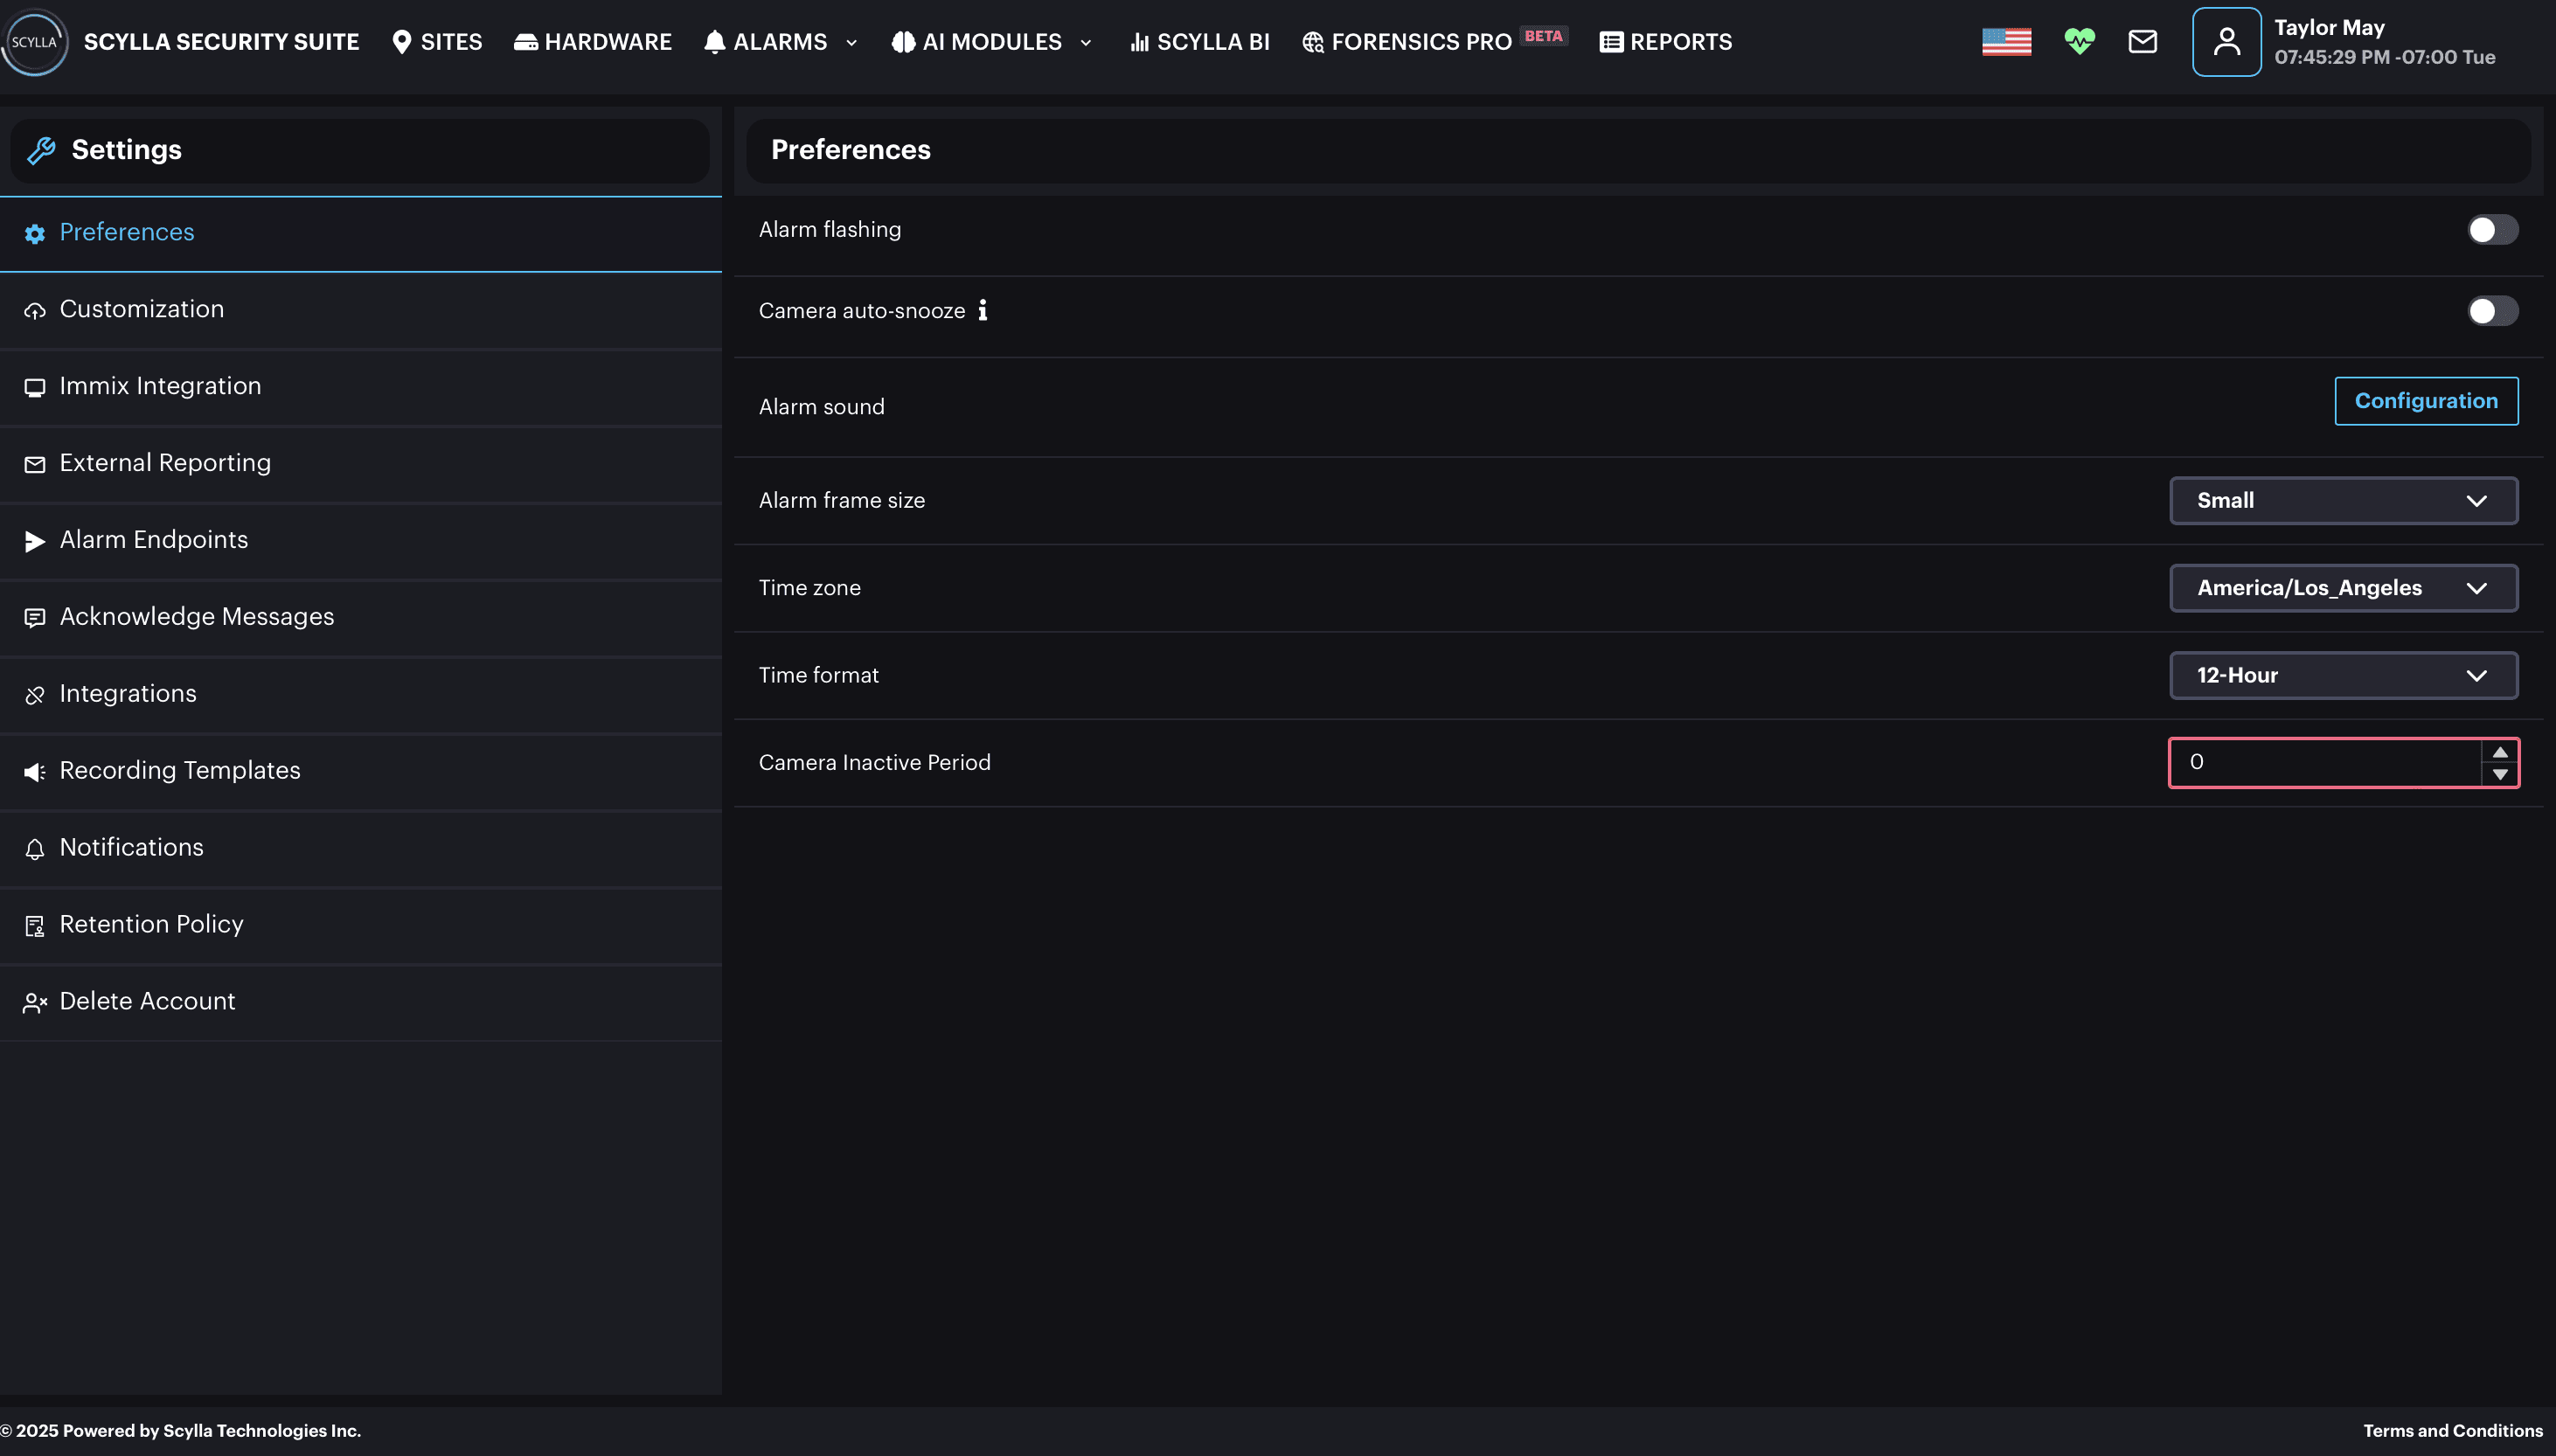
Task: Open Acknowledge Messages section
Action: coord(361,617)
